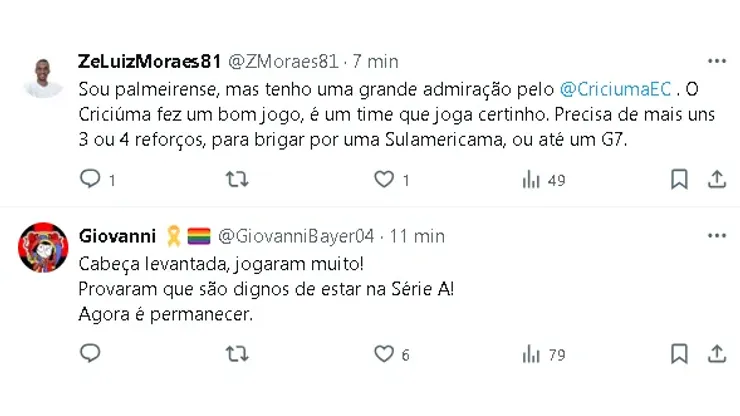Viewport: 740px width, 416px height.
Task: Share Giovanni's tweet
Action: (716, 354)
